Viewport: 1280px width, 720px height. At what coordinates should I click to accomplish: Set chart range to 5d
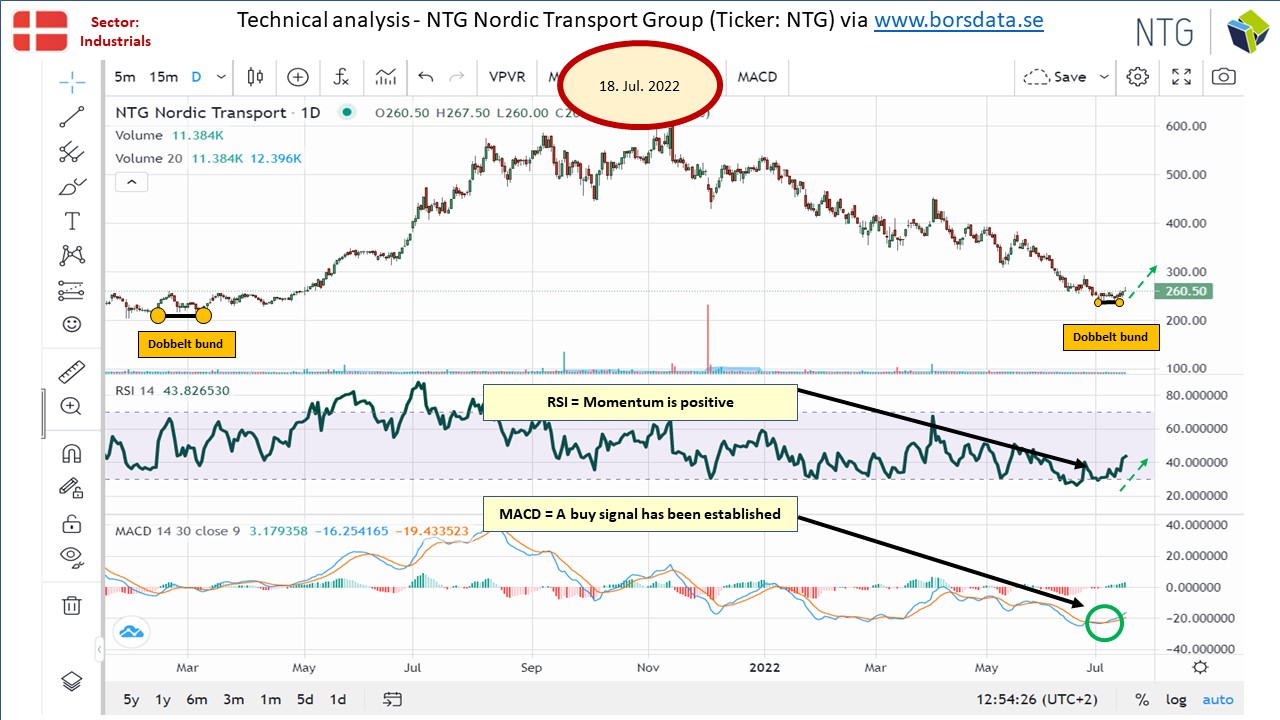pyautogui.click(x=306, y=700)
